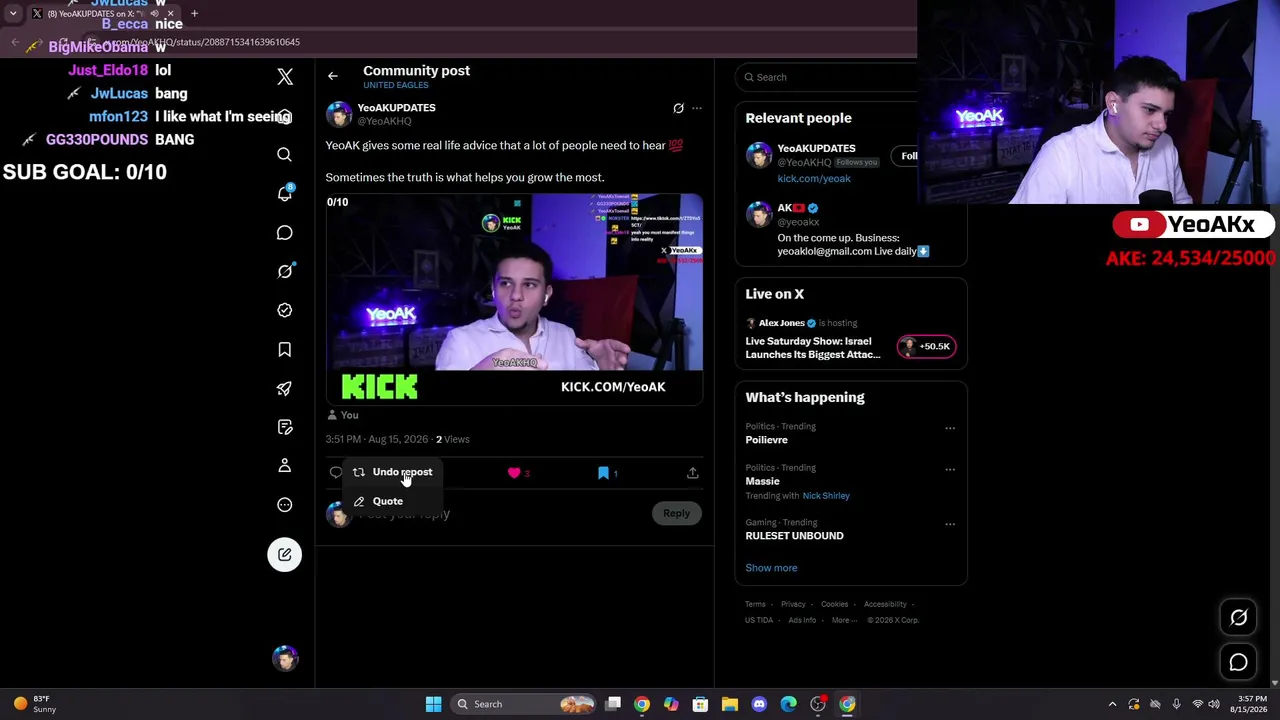Select Quote from the repost menu
1280x720 pixels.
(x=392, y=501)
